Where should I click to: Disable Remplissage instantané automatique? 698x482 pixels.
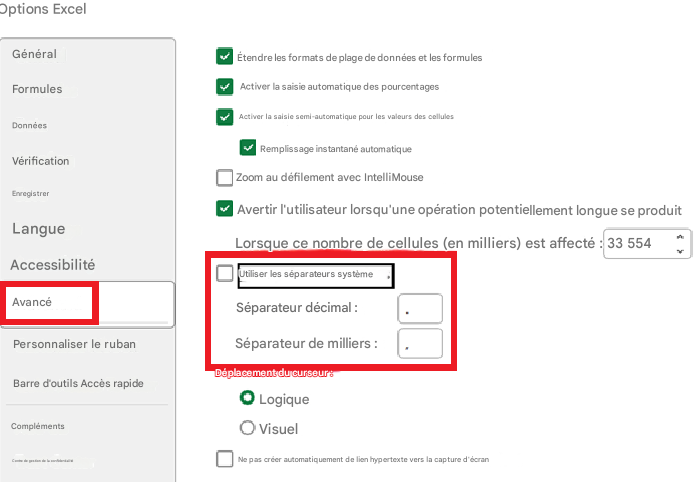pyautogui.click(x=248, y=147)
